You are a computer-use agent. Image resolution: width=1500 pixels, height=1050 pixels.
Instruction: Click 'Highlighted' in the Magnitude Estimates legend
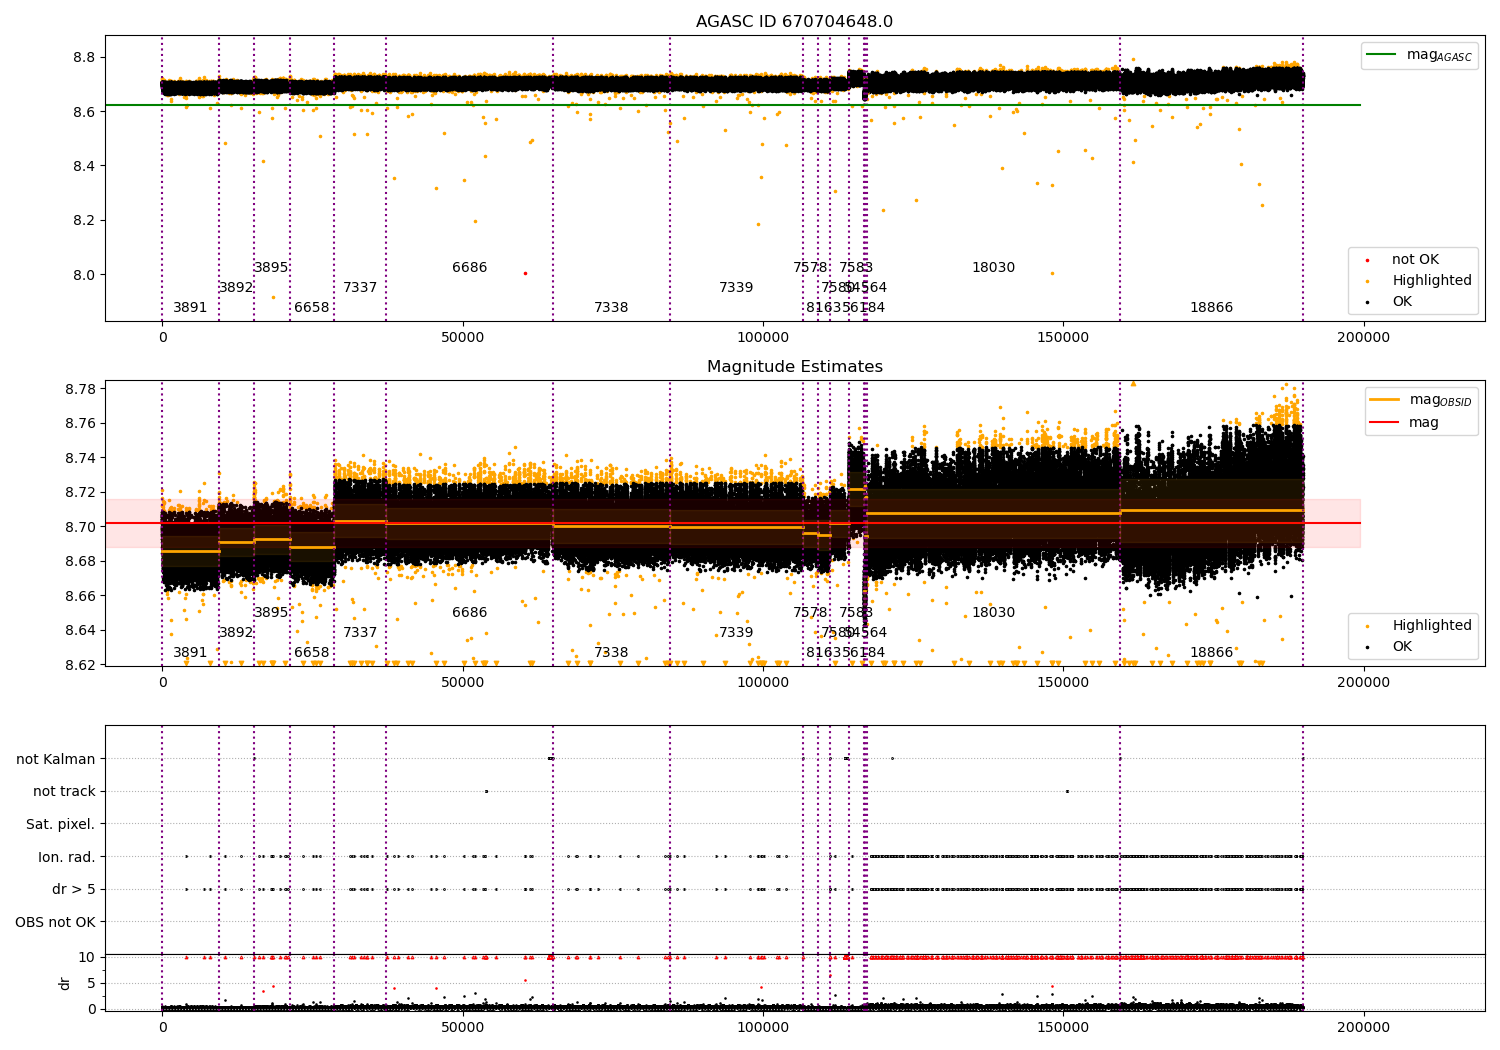pyautogui.click(x=1420, y=626)
